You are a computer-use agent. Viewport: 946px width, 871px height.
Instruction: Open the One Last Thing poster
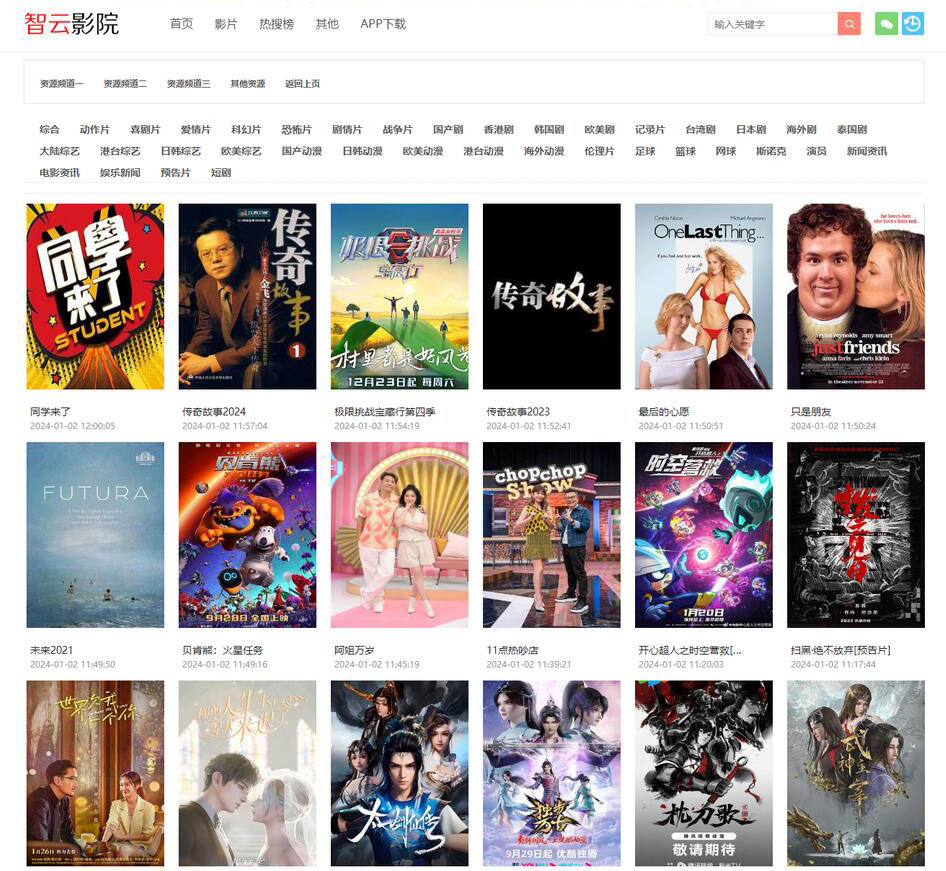click(x=703, y=296)
